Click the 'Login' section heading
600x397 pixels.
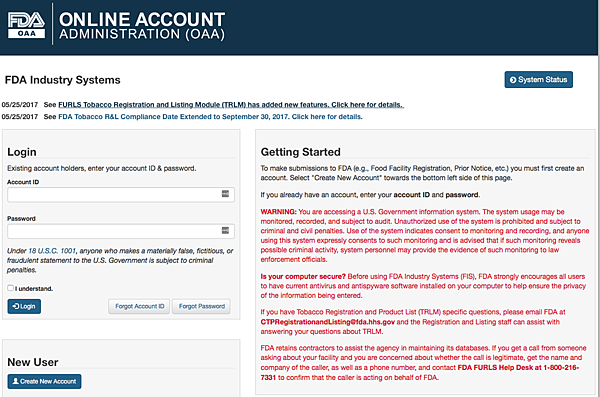pyautogui.click(x=22, y=152)
